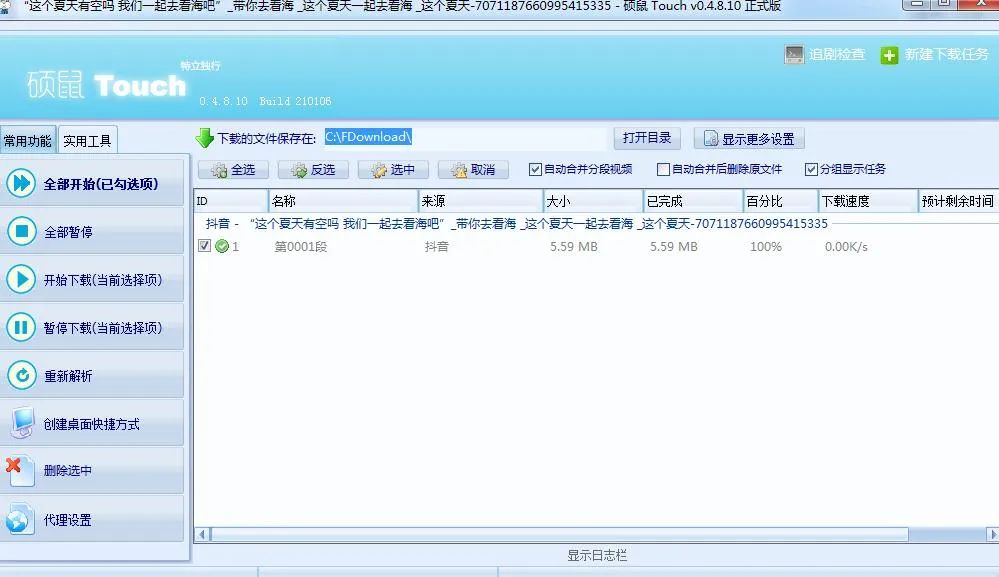The image size is (999, 577).
Task: Click the horizontal scrollbar right arrow
Action: coord(992,534)
